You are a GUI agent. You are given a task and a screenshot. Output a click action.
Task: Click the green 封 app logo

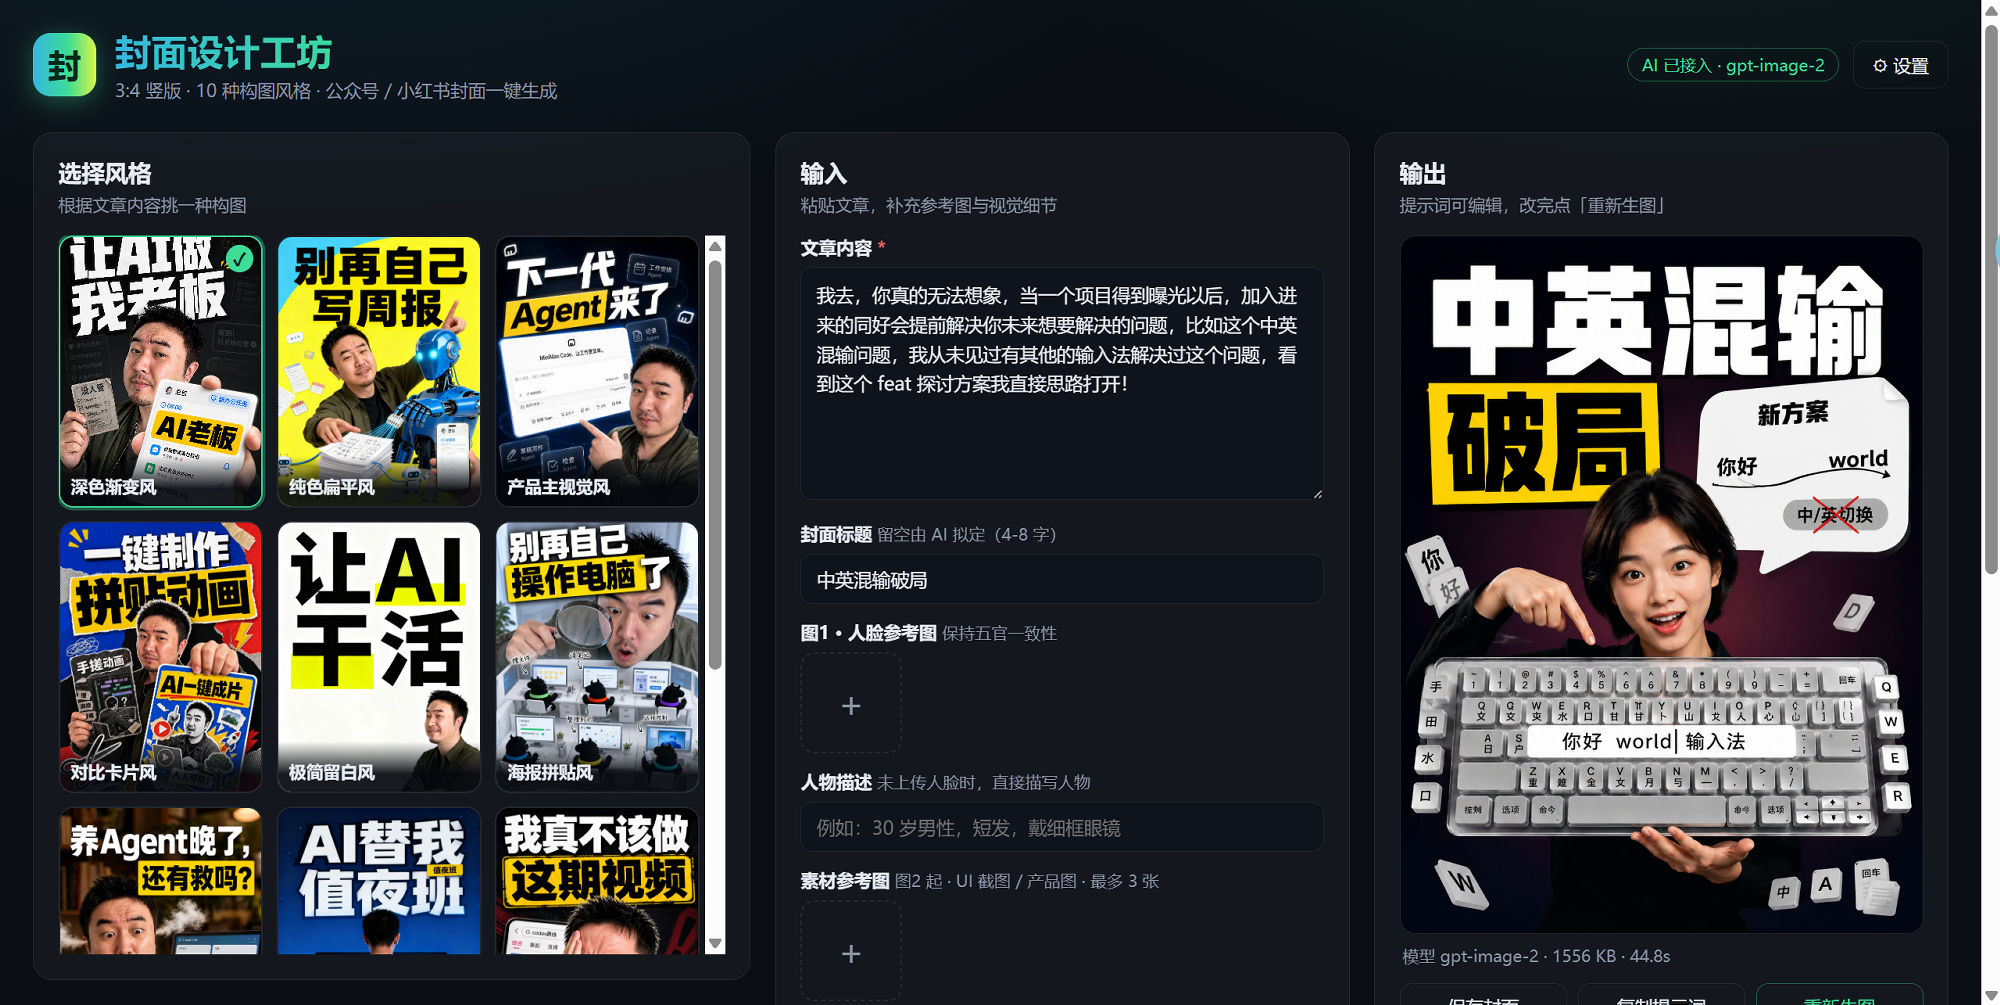pos(64,65)
